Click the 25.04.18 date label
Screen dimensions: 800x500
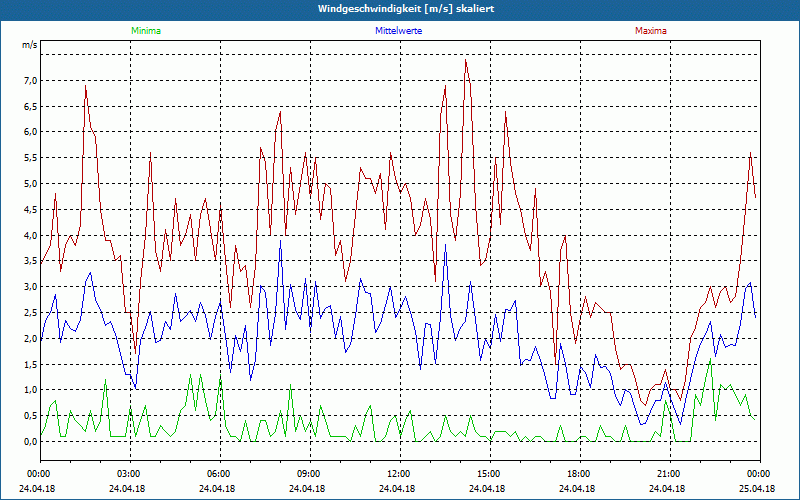coord(758,489)
